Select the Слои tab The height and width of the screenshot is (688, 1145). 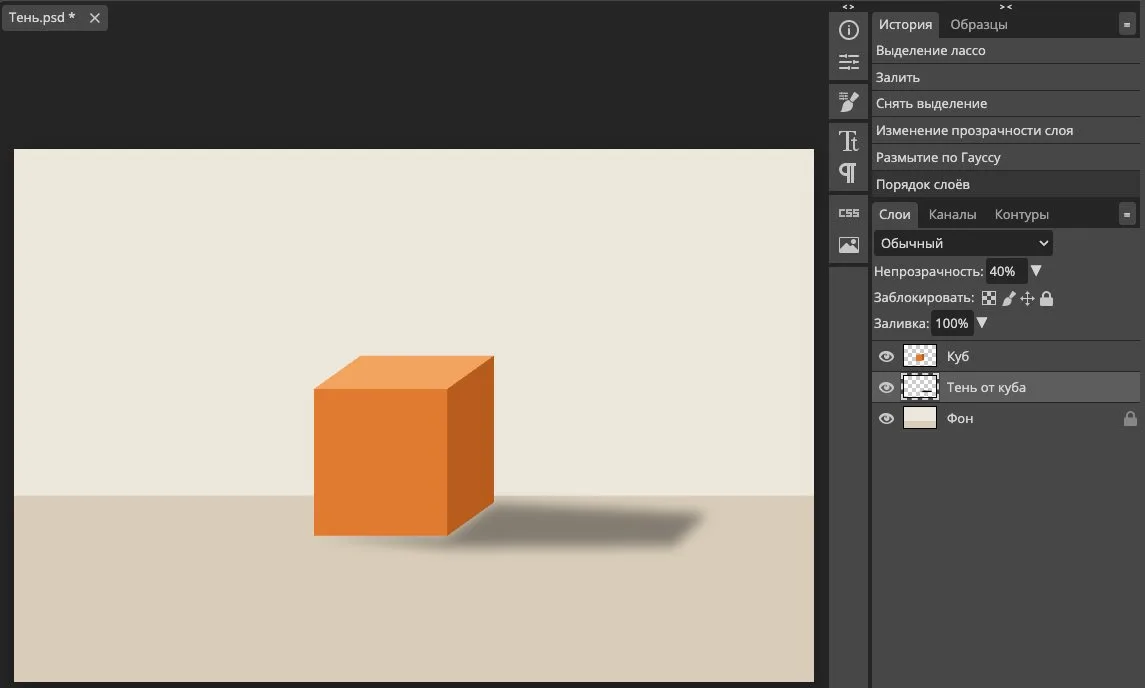coord(895,214)
